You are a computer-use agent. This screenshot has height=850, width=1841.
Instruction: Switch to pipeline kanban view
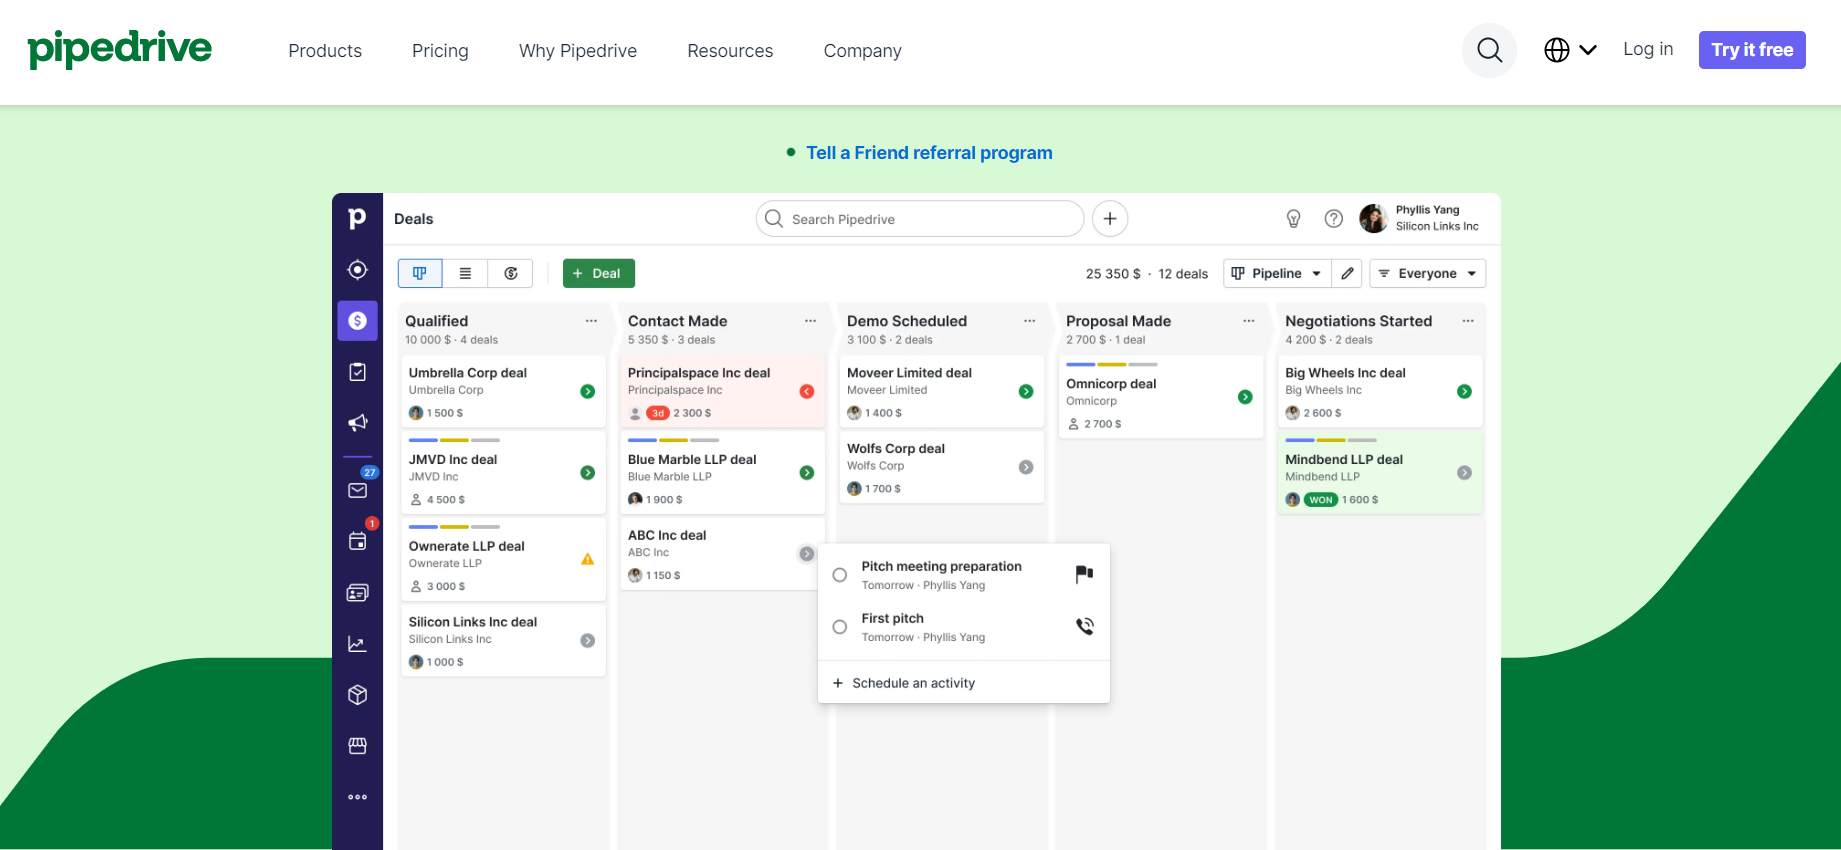(x=420, y=273)
